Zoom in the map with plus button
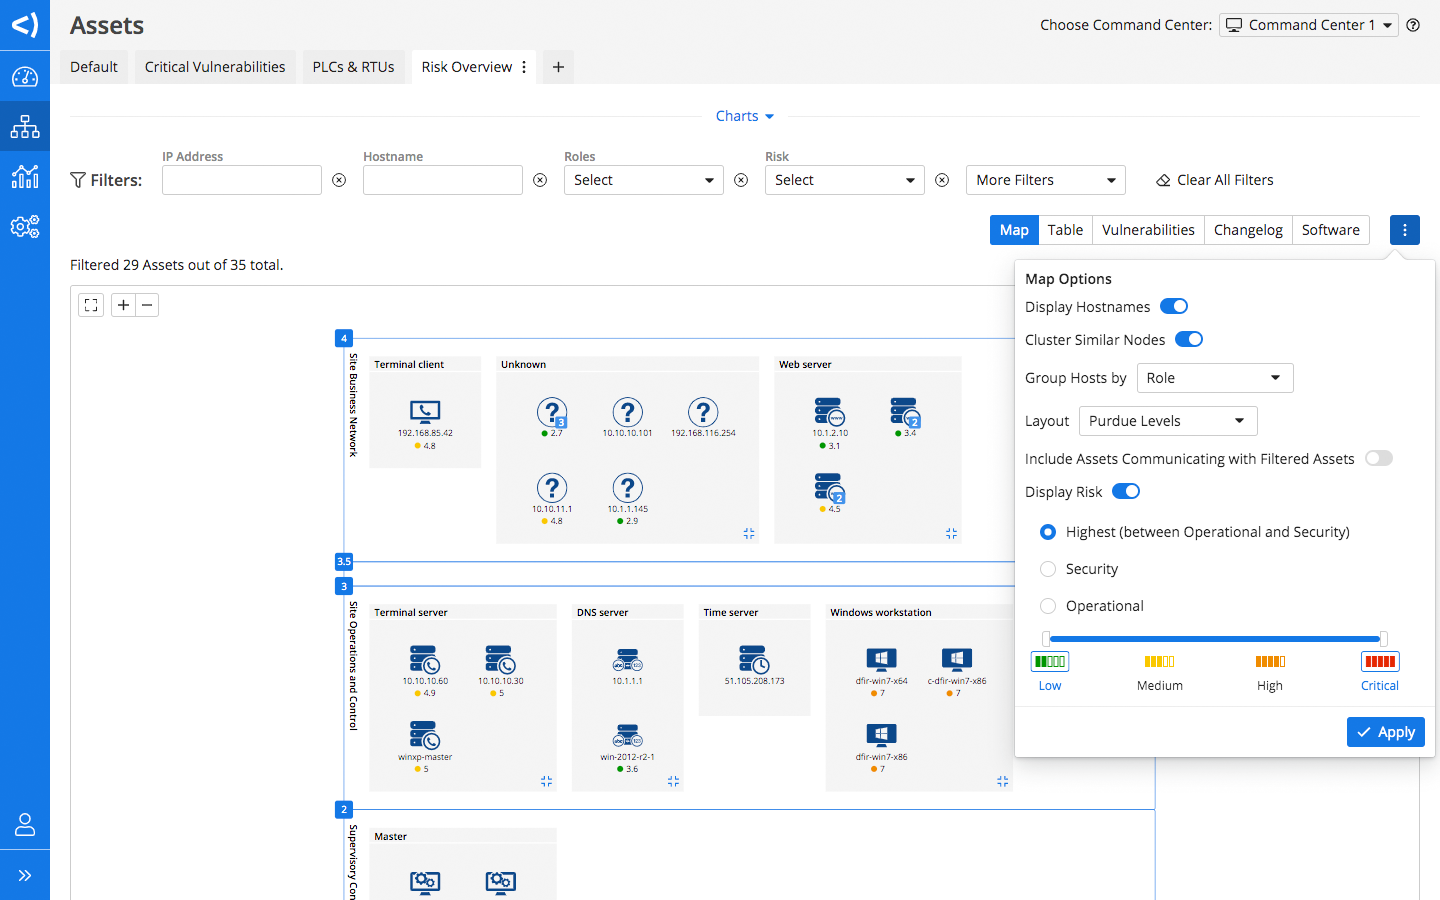 point(123,305)
